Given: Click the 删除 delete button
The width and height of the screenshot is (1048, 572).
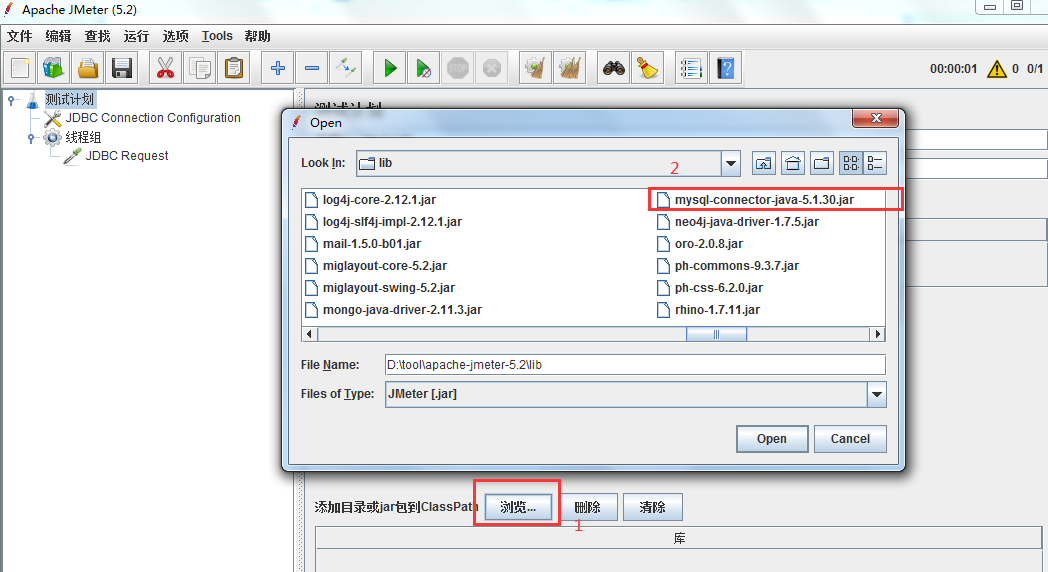Looking at the screenshot, I should (587, 507).
